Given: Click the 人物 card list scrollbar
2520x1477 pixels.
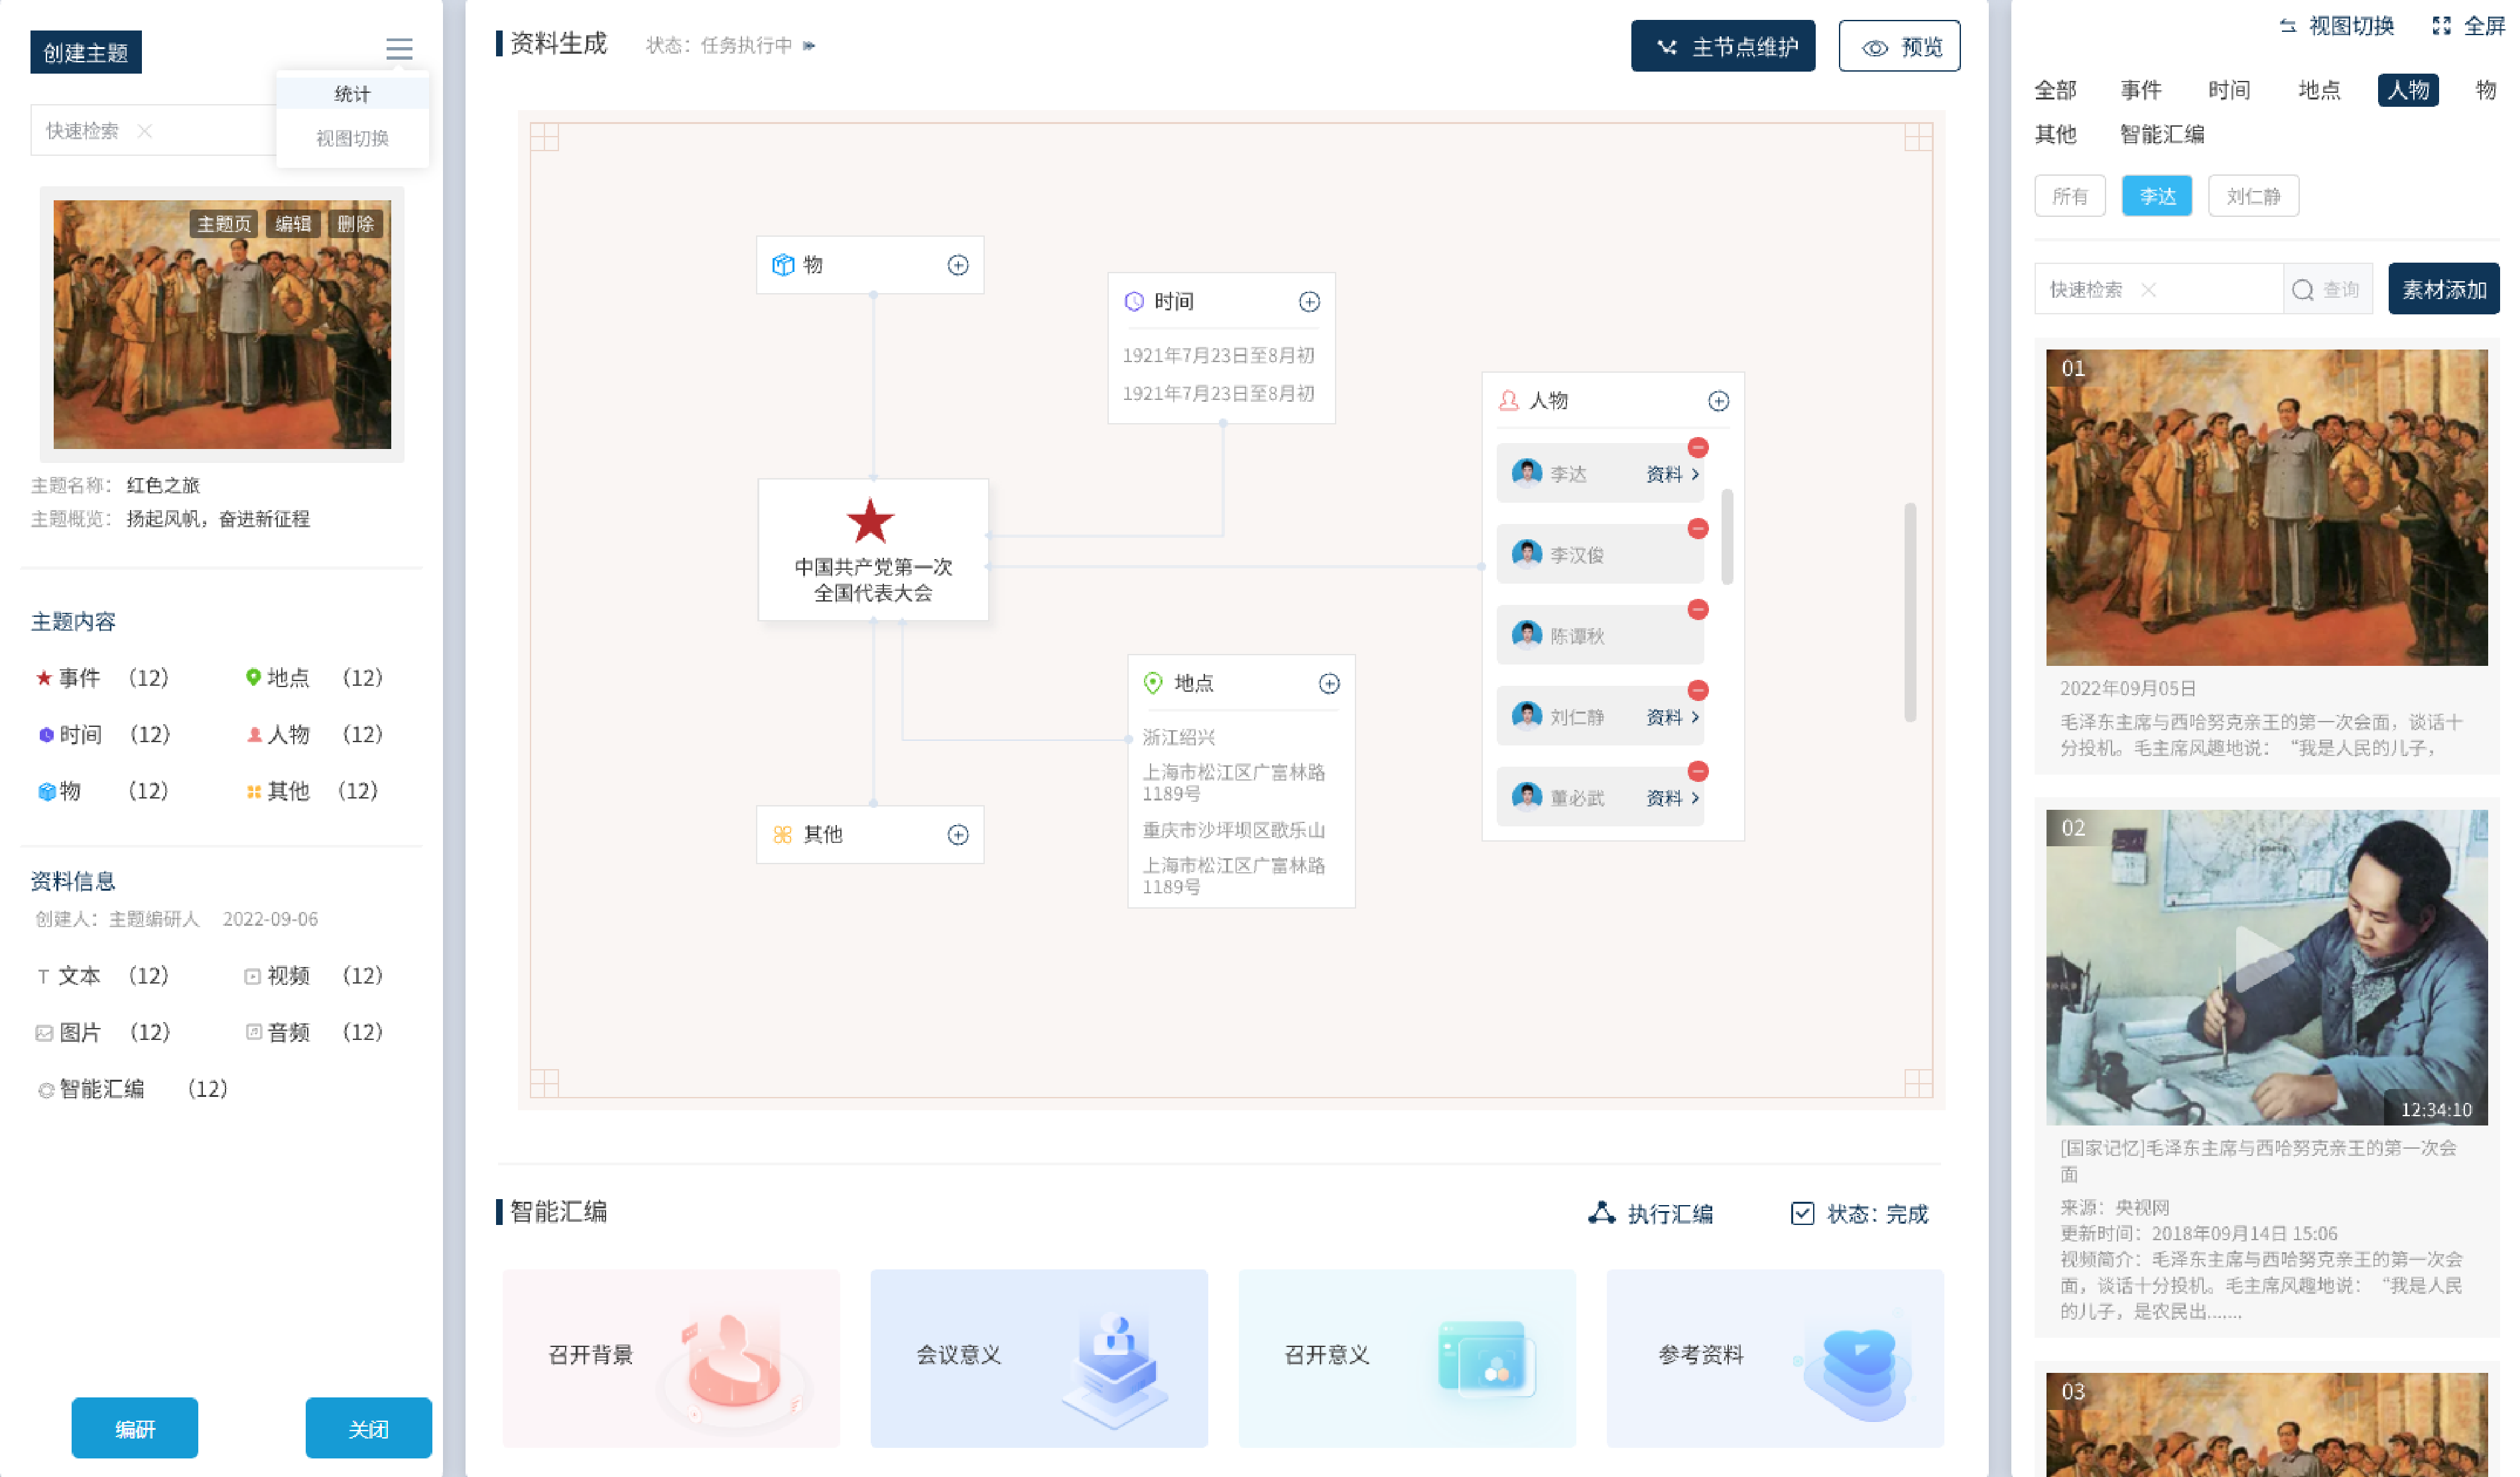Looking at the screenshot, I should pyautogui.click(x=1726, y=537).
